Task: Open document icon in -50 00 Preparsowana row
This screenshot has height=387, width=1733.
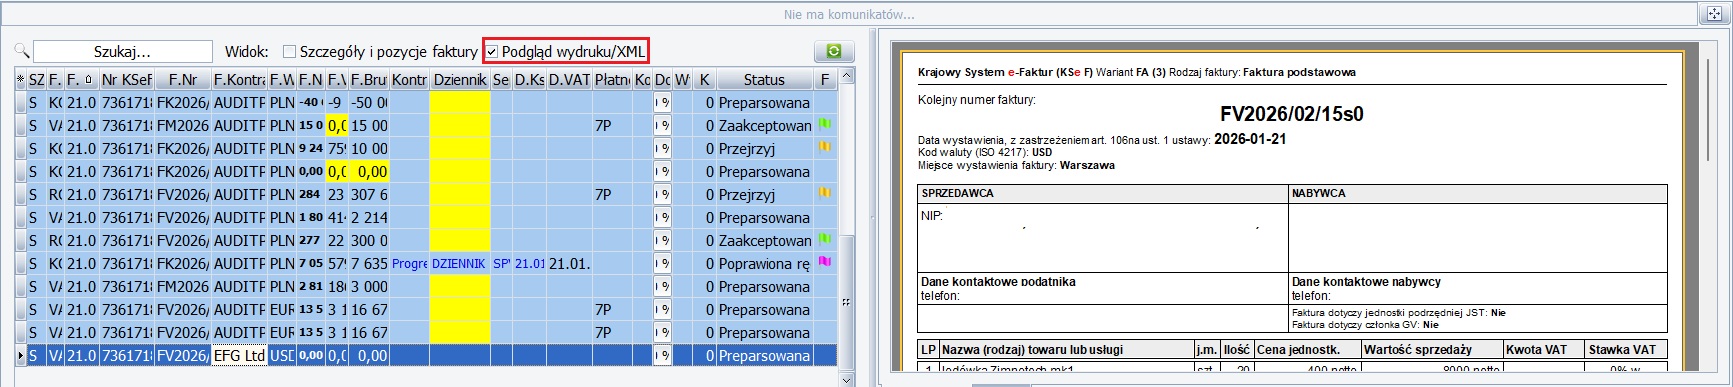Action: click(x=662, y=102)
